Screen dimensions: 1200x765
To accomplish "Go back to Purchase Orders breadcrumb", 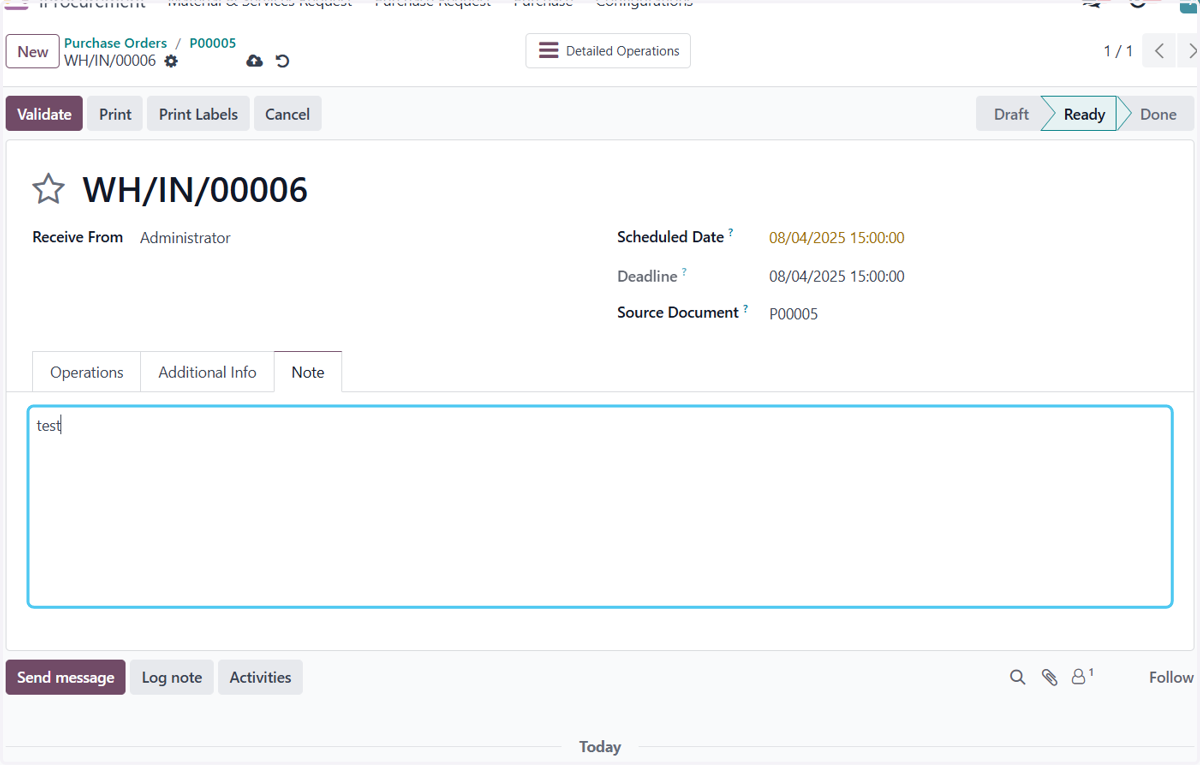I will (x=115, y=43).
